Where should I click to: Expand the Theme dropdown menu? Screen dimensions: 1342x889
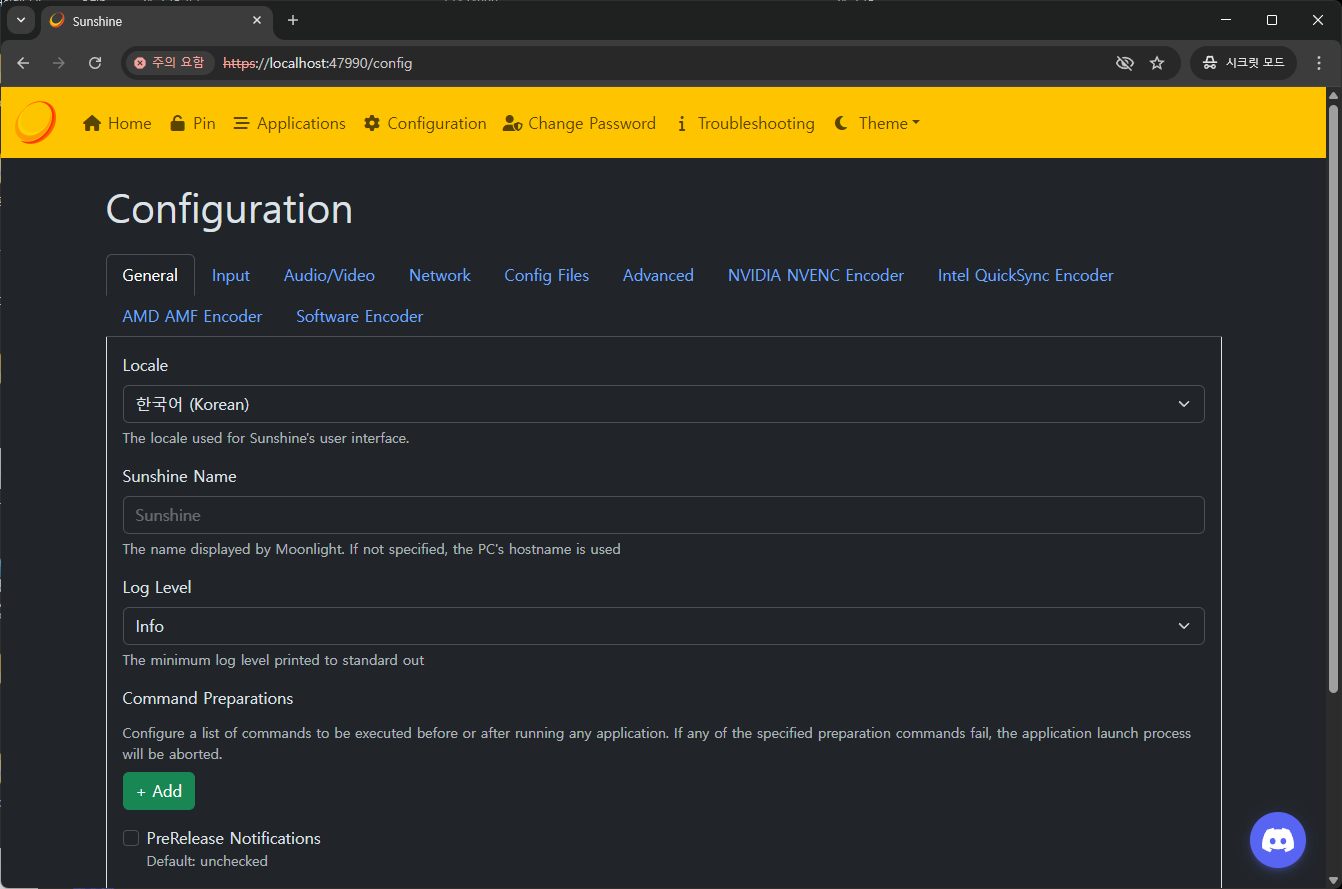tap(876, 123)
